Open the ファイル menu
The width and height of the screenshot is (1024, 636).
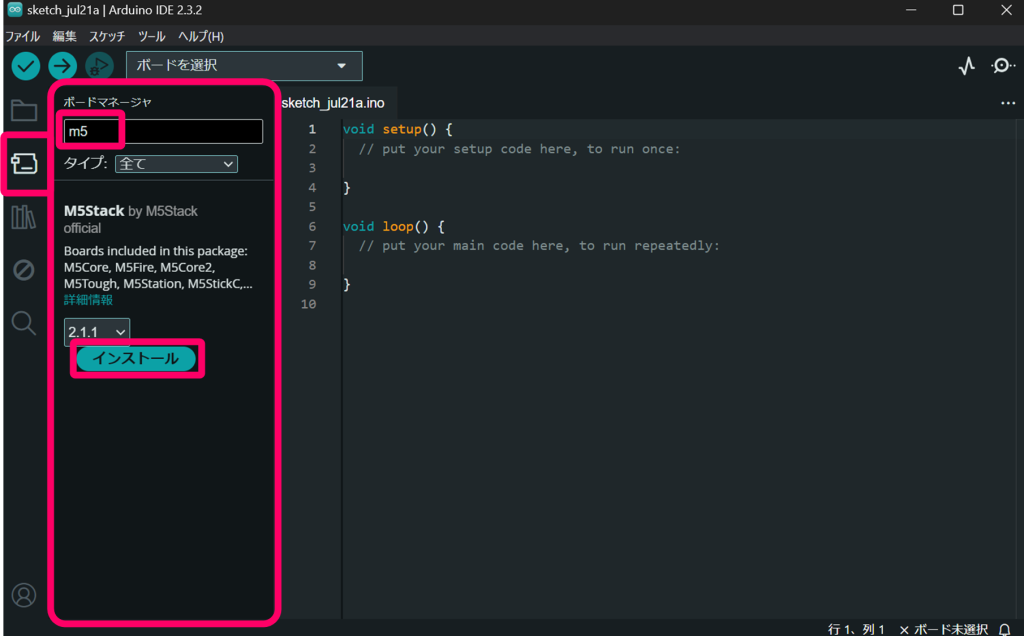[x=23, y=37]
